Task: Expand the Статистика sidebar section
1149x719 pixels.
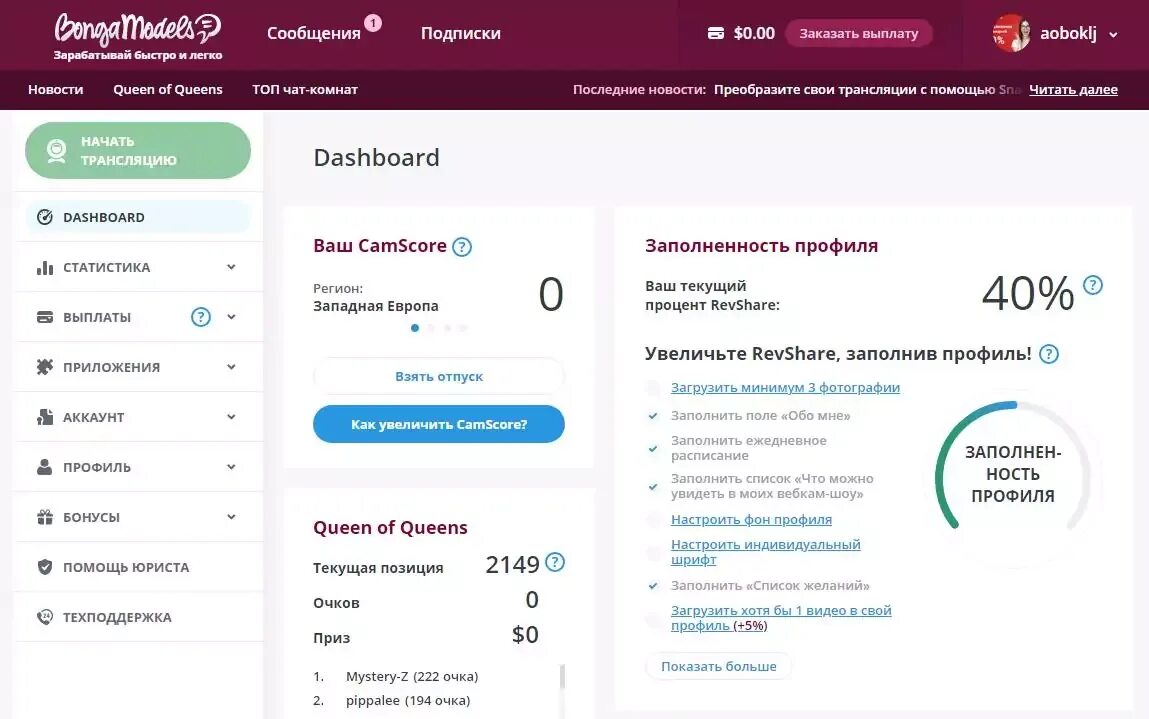Action: pyautogui.click(x=232, y=267)
